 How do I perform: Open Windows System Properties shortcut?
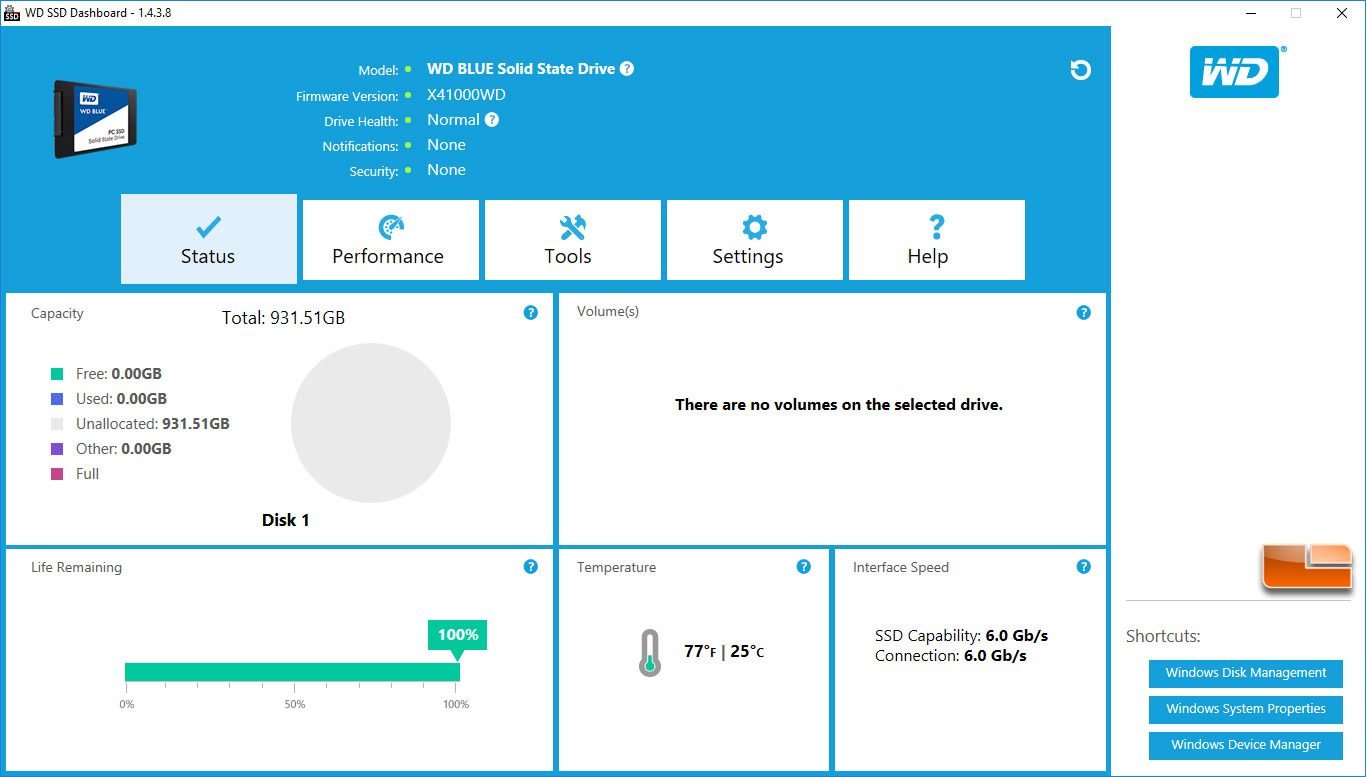[1246, 709]
